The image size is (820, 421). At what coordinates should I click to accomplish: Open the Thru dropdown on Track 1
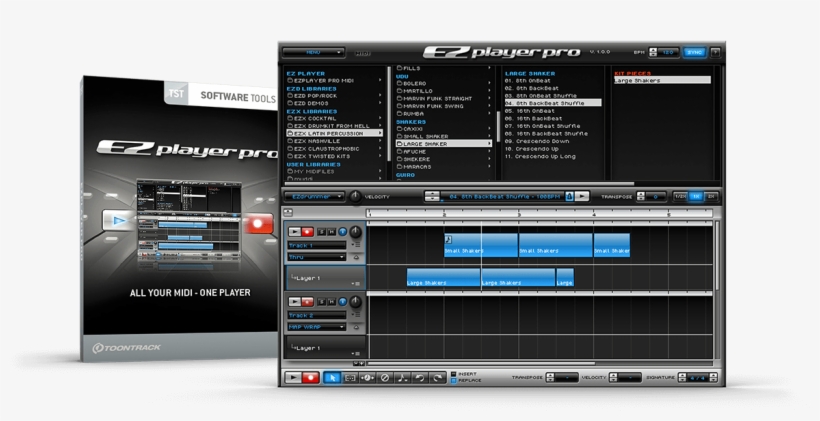pos(316,257)
